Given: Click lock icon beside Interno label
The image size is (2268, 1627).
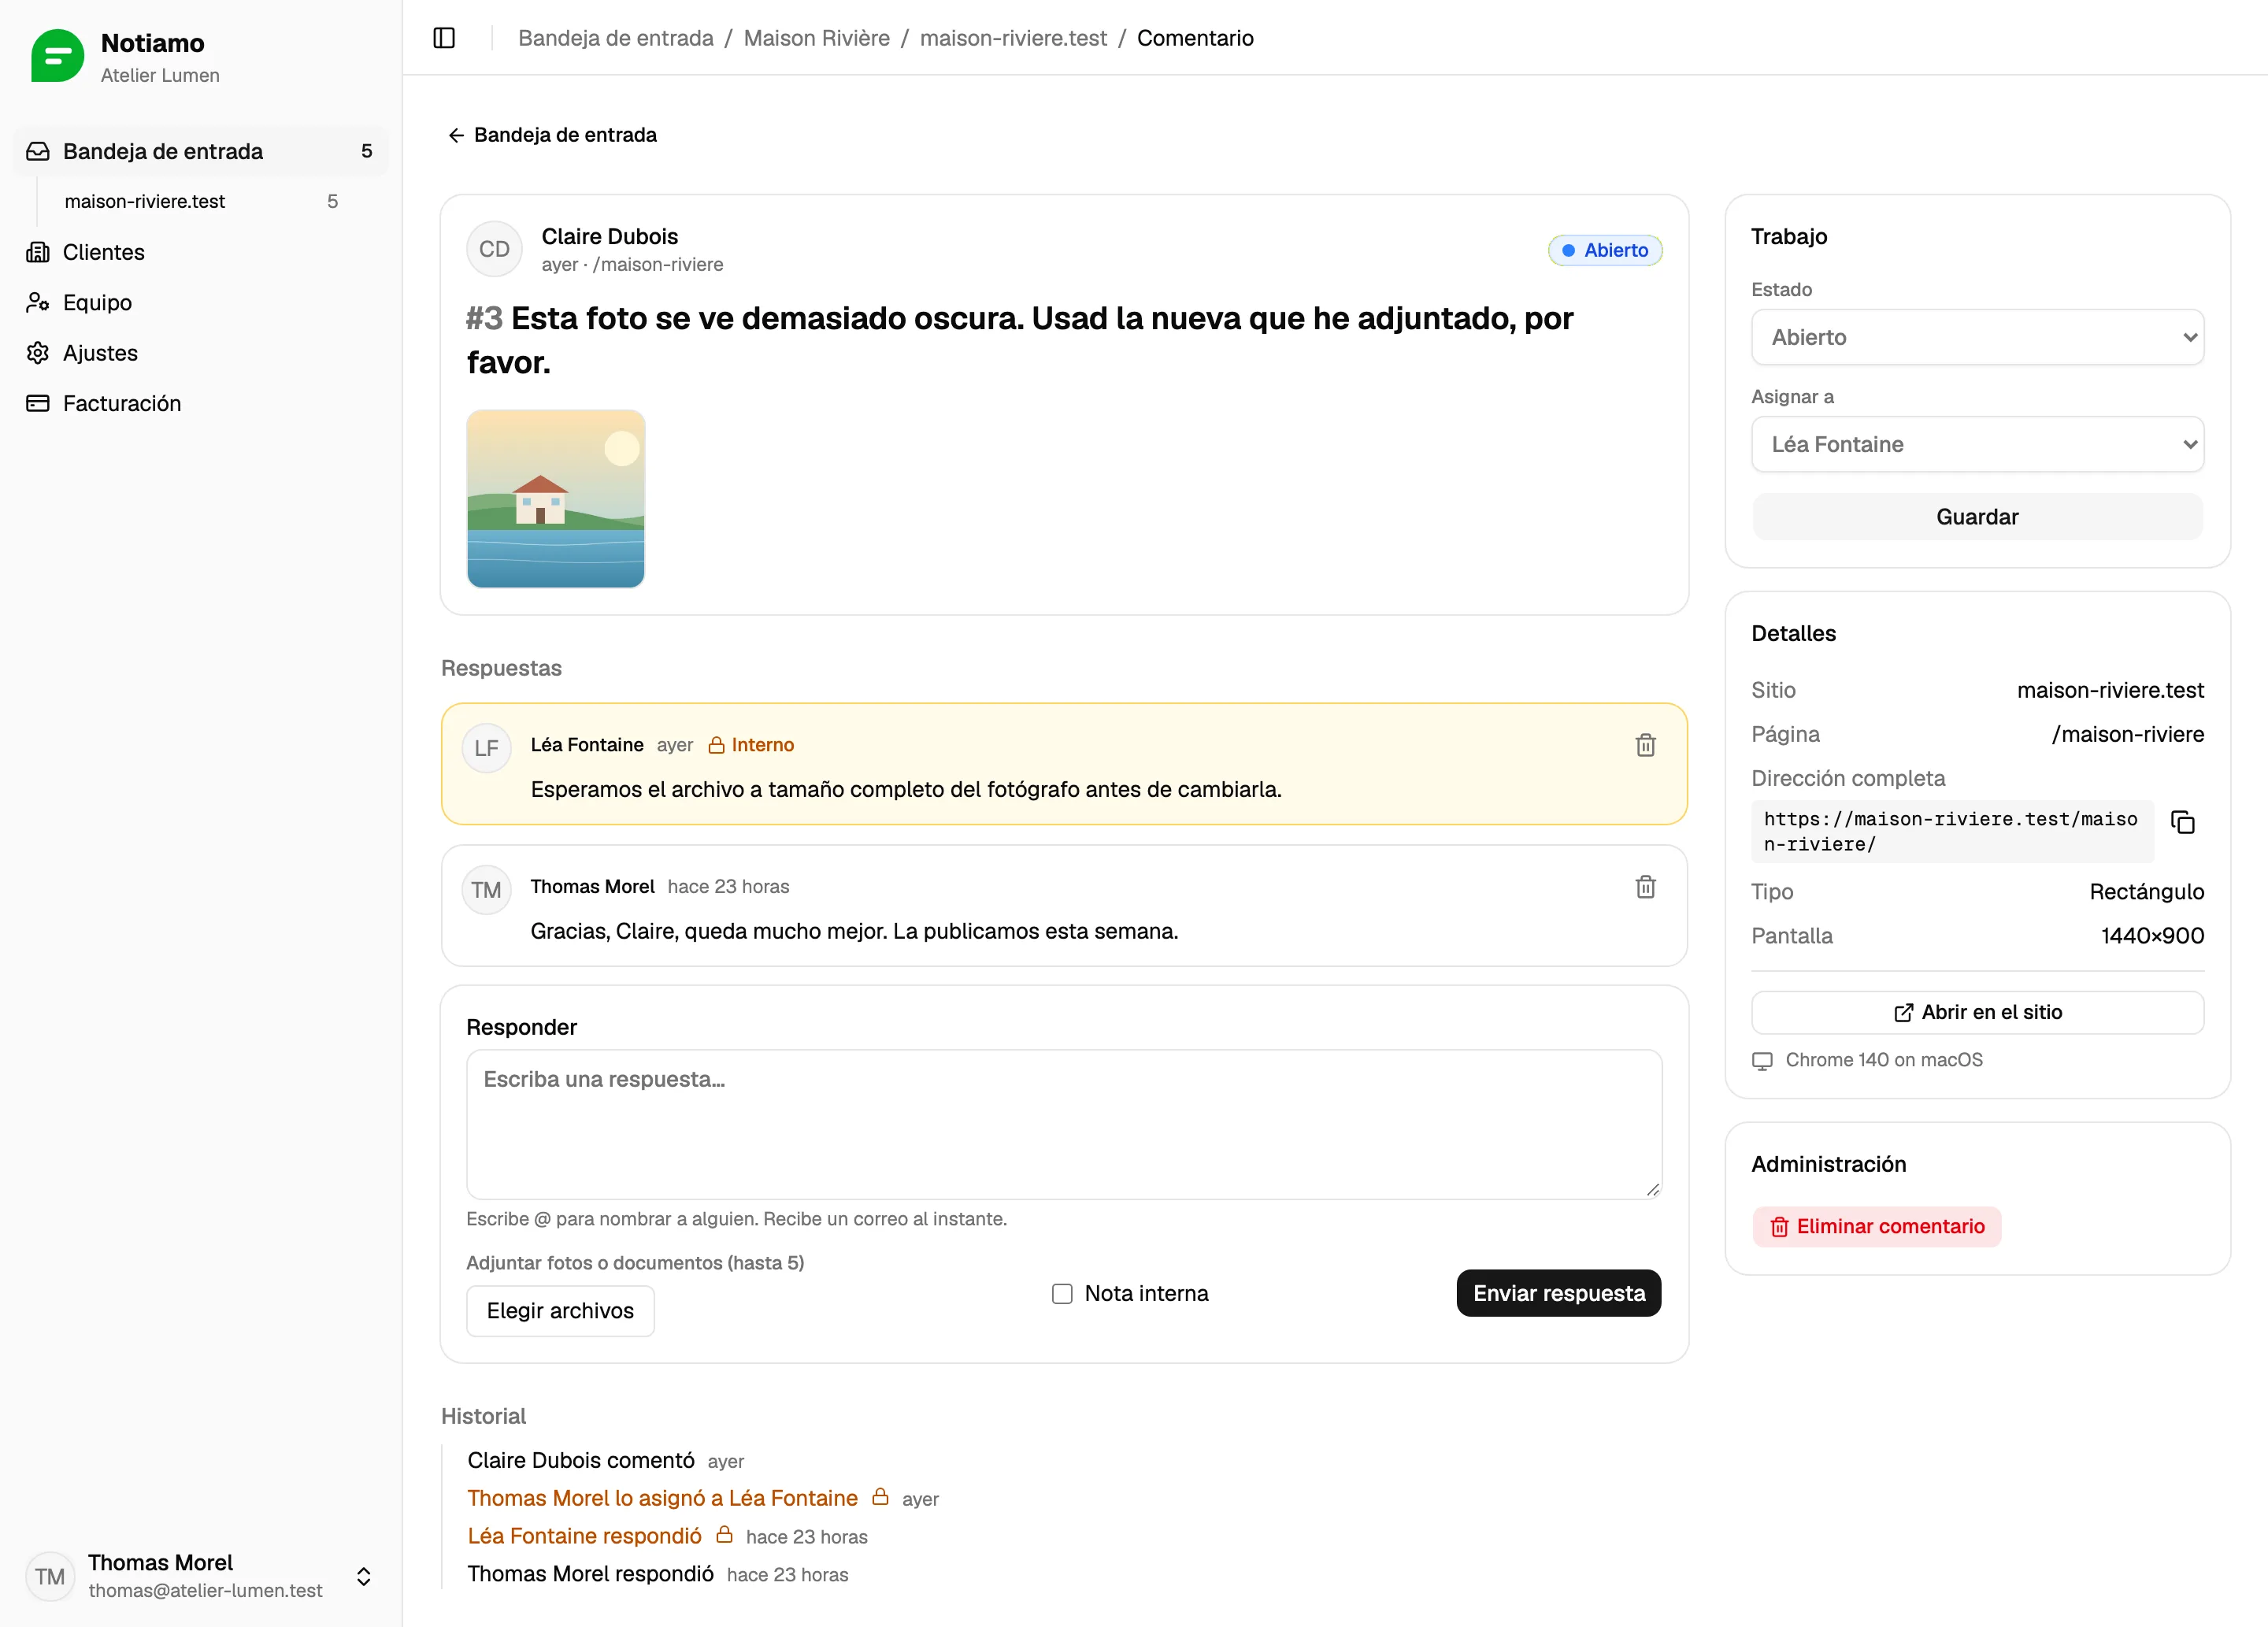Looking at the screenshot, I should coord(716,745).
